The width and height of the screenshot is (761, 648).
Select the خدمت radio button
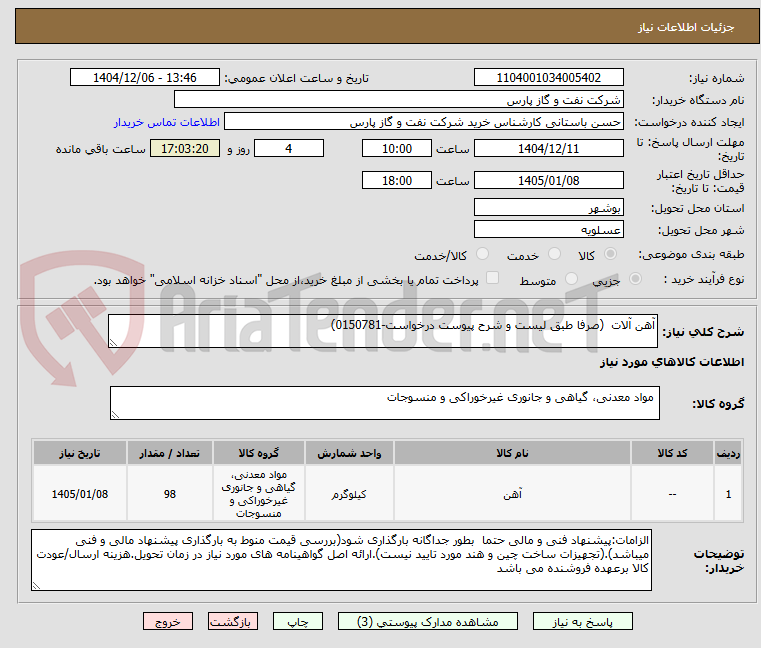point(554,254)
